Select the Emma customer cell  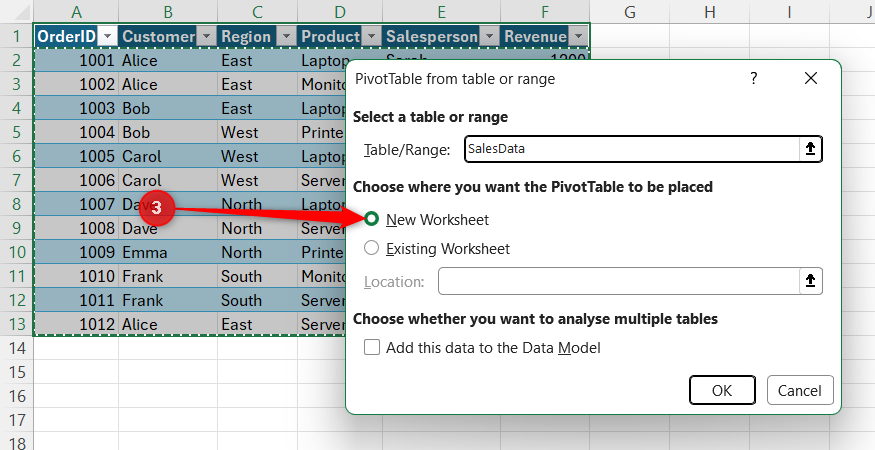(x=168, y=252)
